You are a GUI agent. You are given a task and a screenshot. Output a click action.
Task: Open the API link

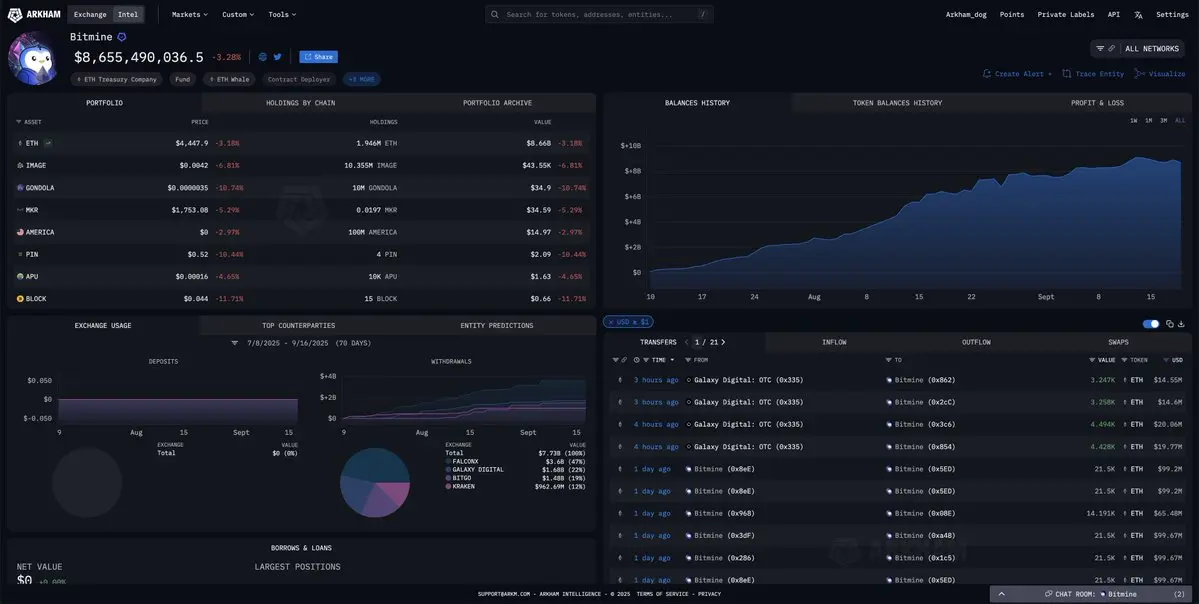(x=1113, y=15)
